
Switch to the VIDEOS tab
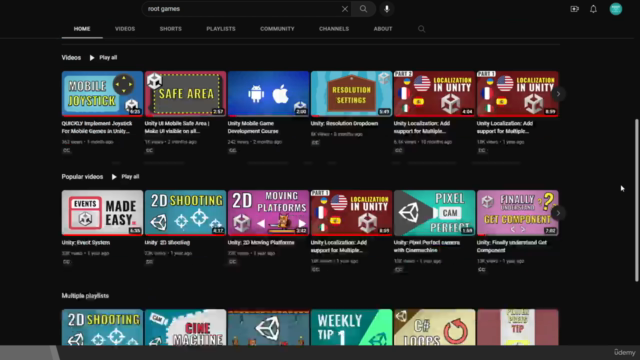tap(125, 29)
